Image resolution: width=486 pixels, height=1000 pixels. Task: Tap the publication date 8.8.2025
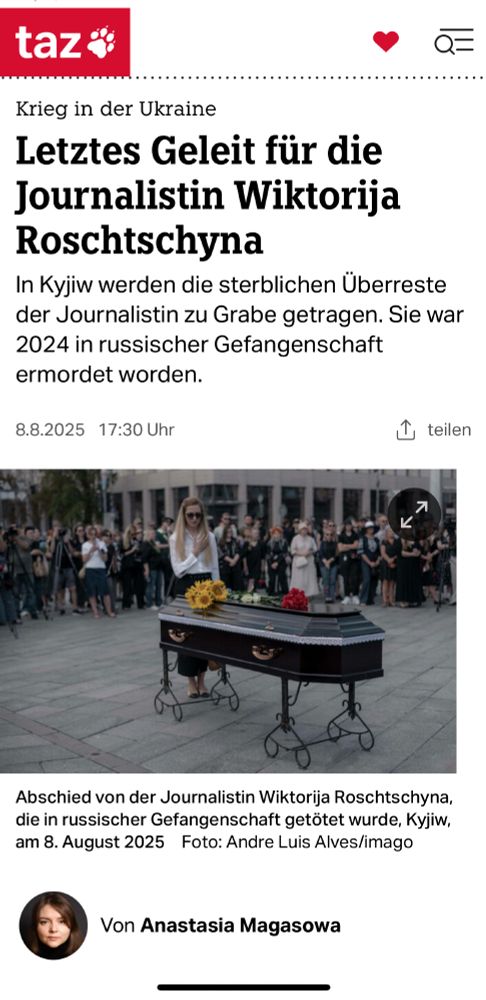coord(50,430)
